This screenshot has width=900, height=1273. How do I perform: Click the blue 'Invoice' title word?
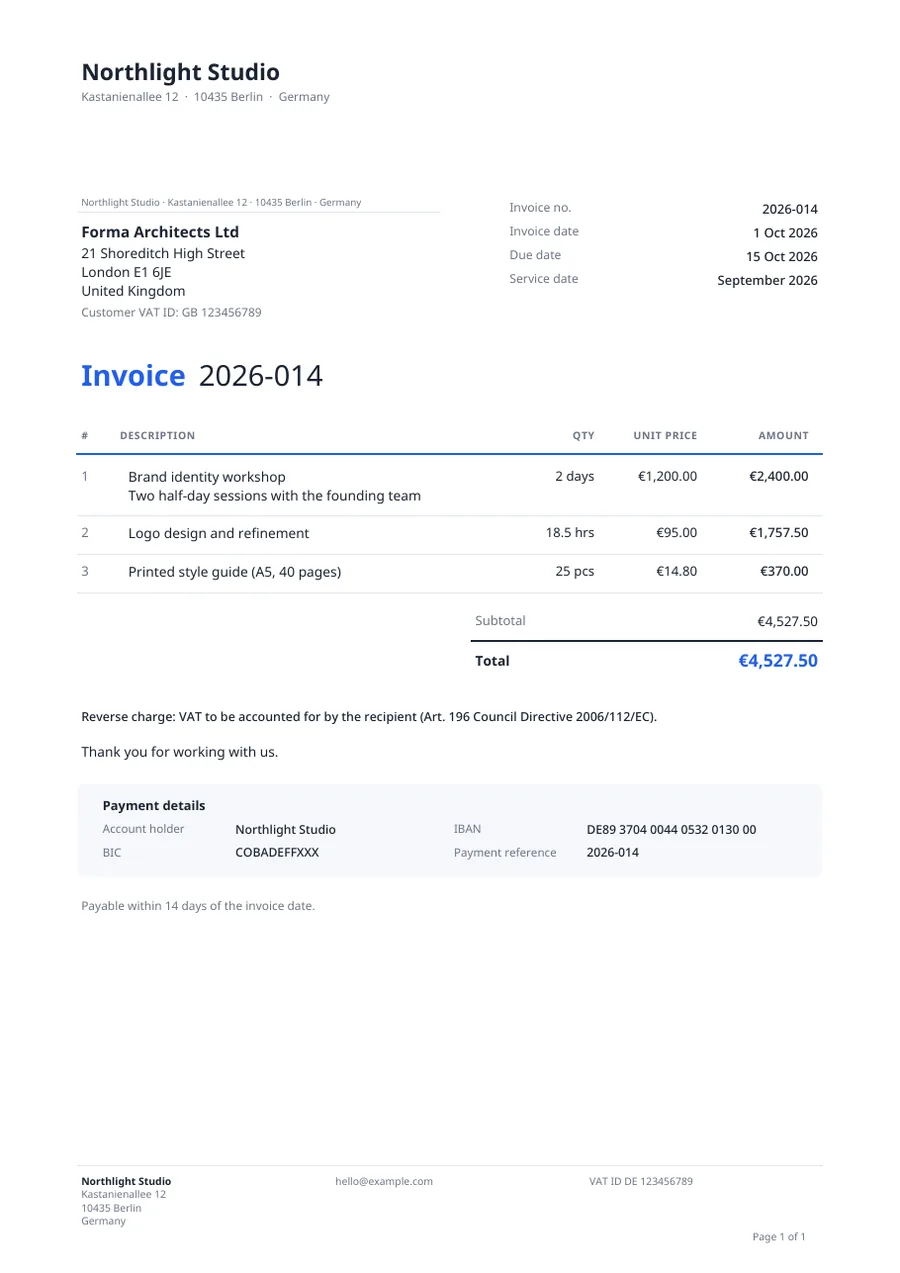point(133,376)
